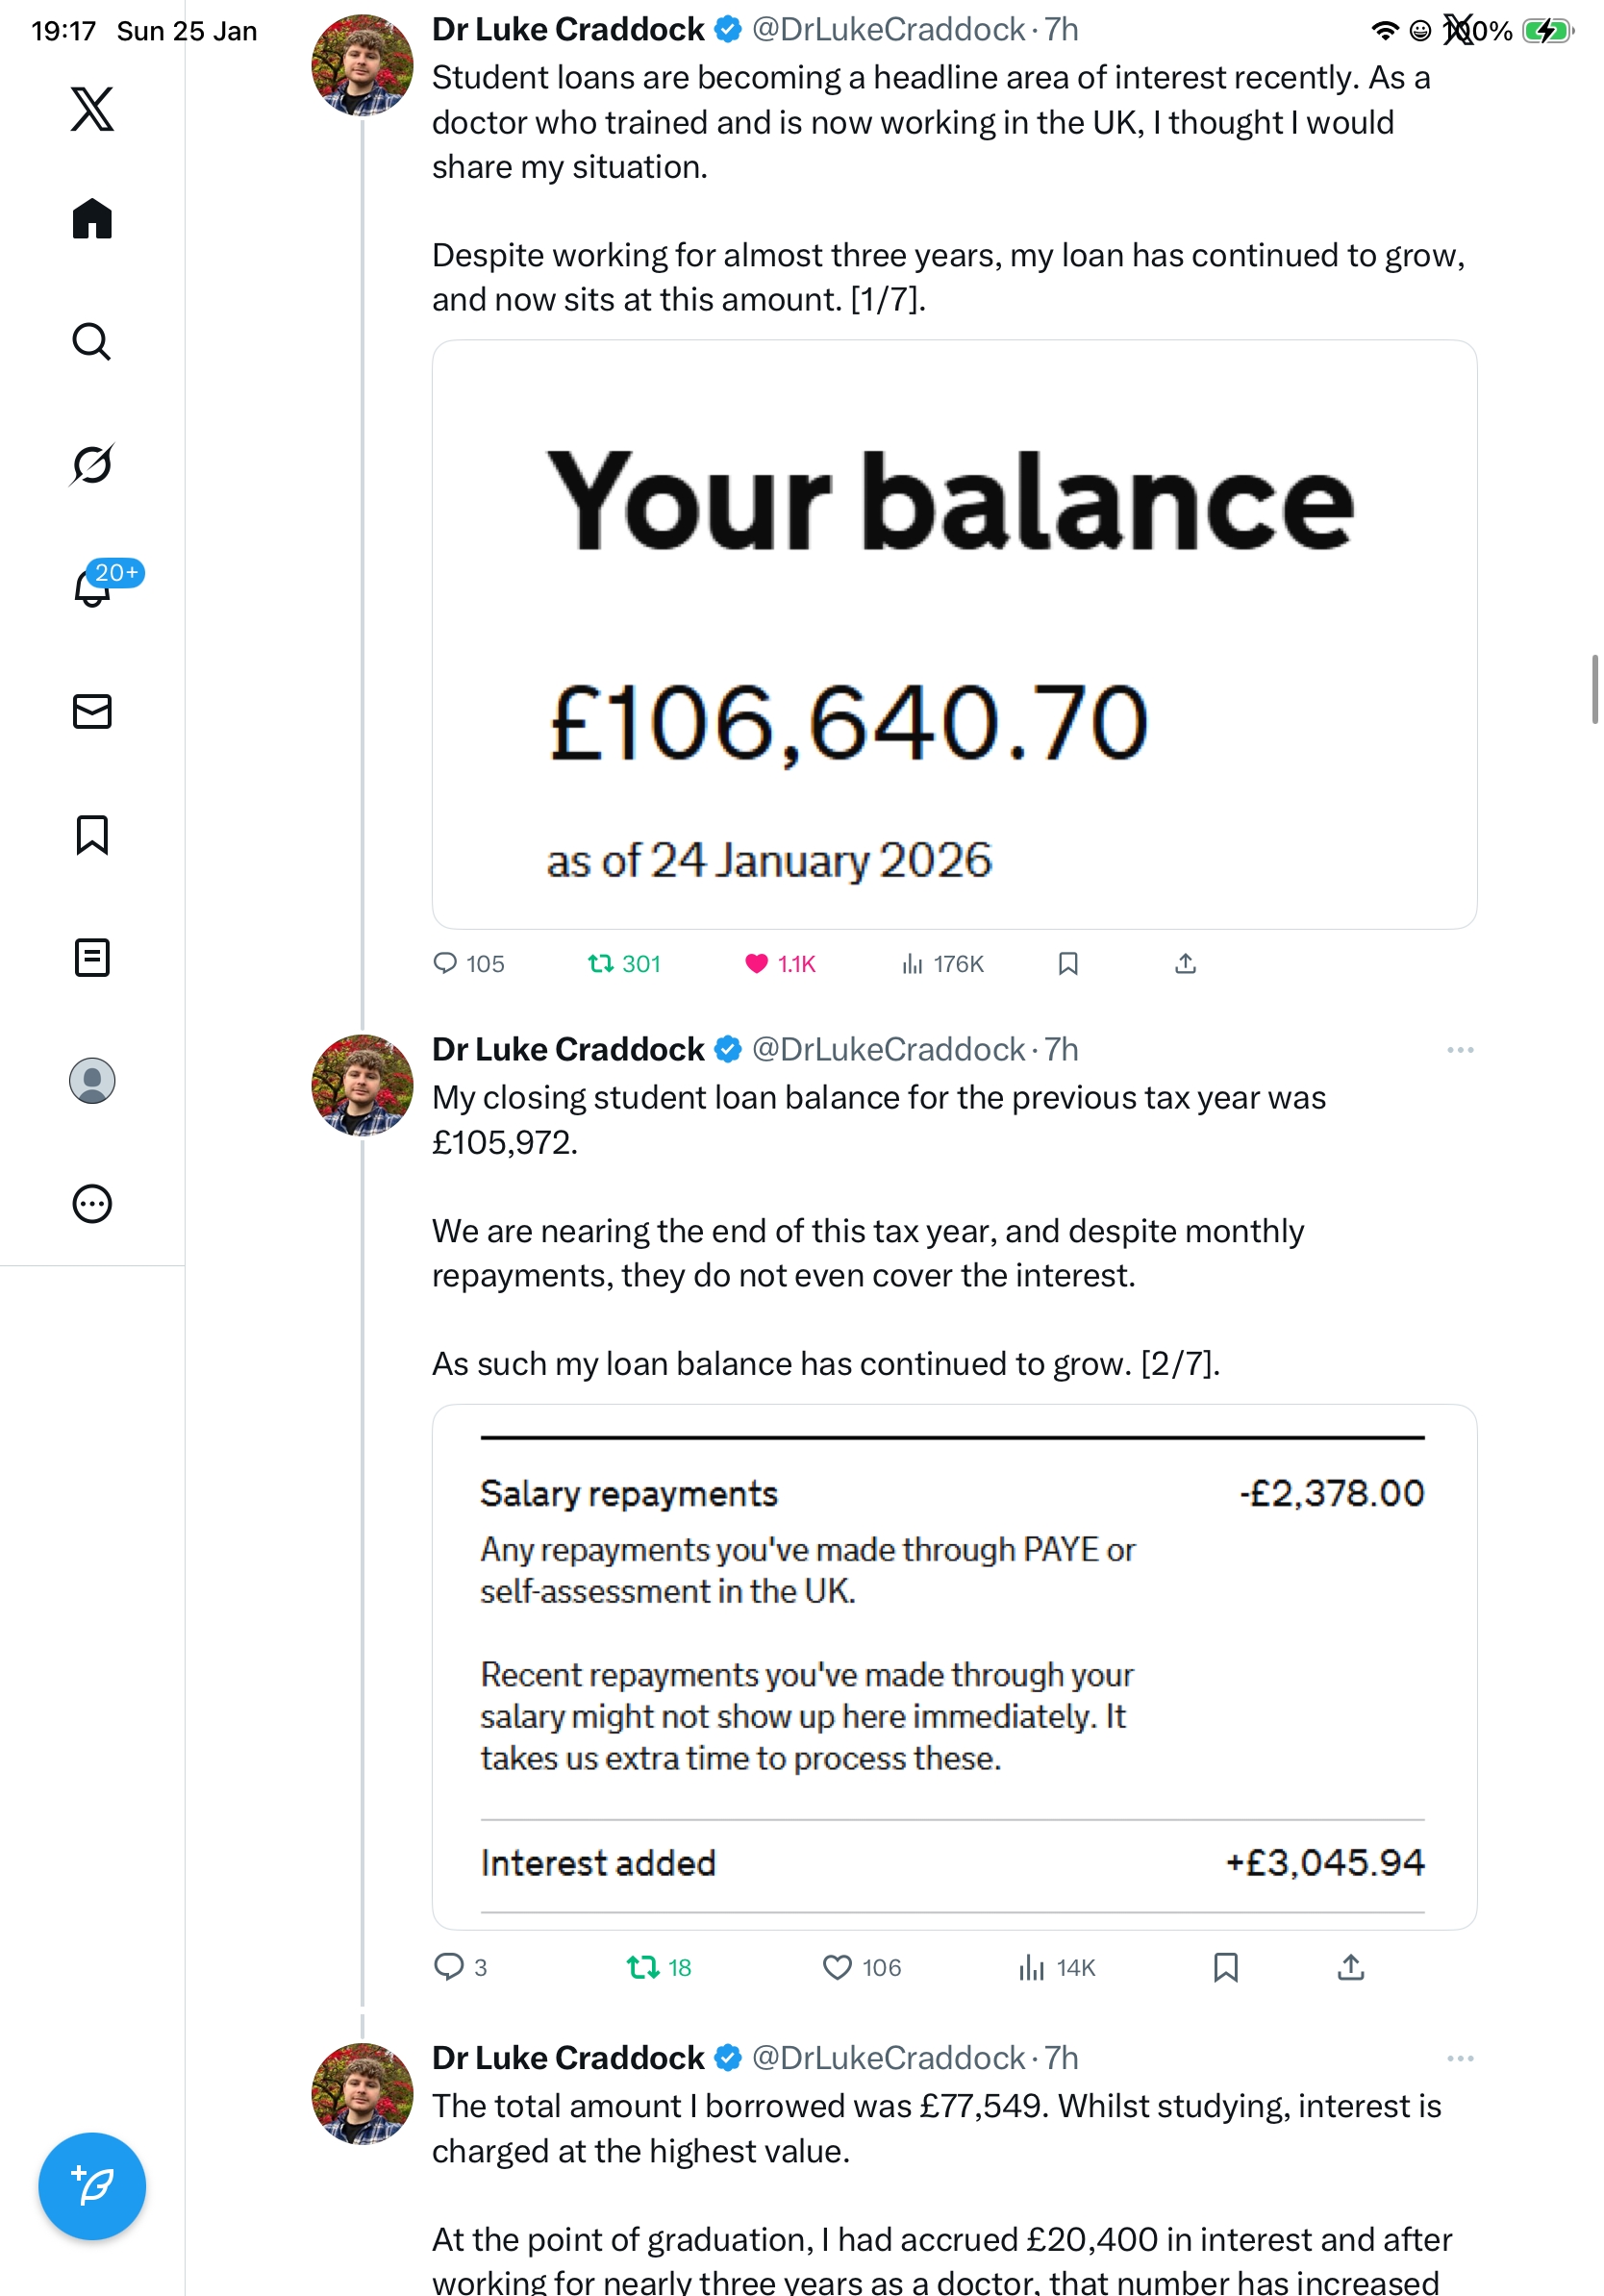Open the Your balance image
The width and height of the screenshot is (1604, 2296).
954,634
